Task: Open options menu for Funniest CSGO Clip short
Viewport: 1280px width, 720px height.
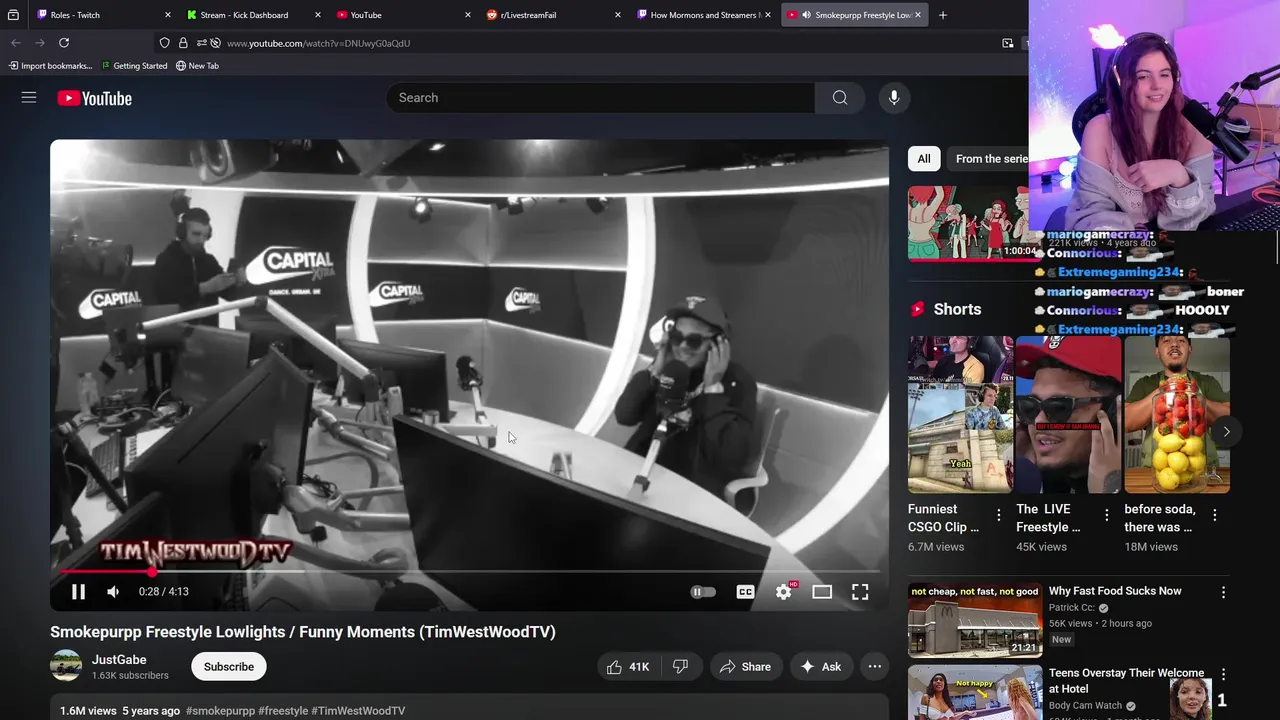Action: pyautogui.click(x=998, y=515)
